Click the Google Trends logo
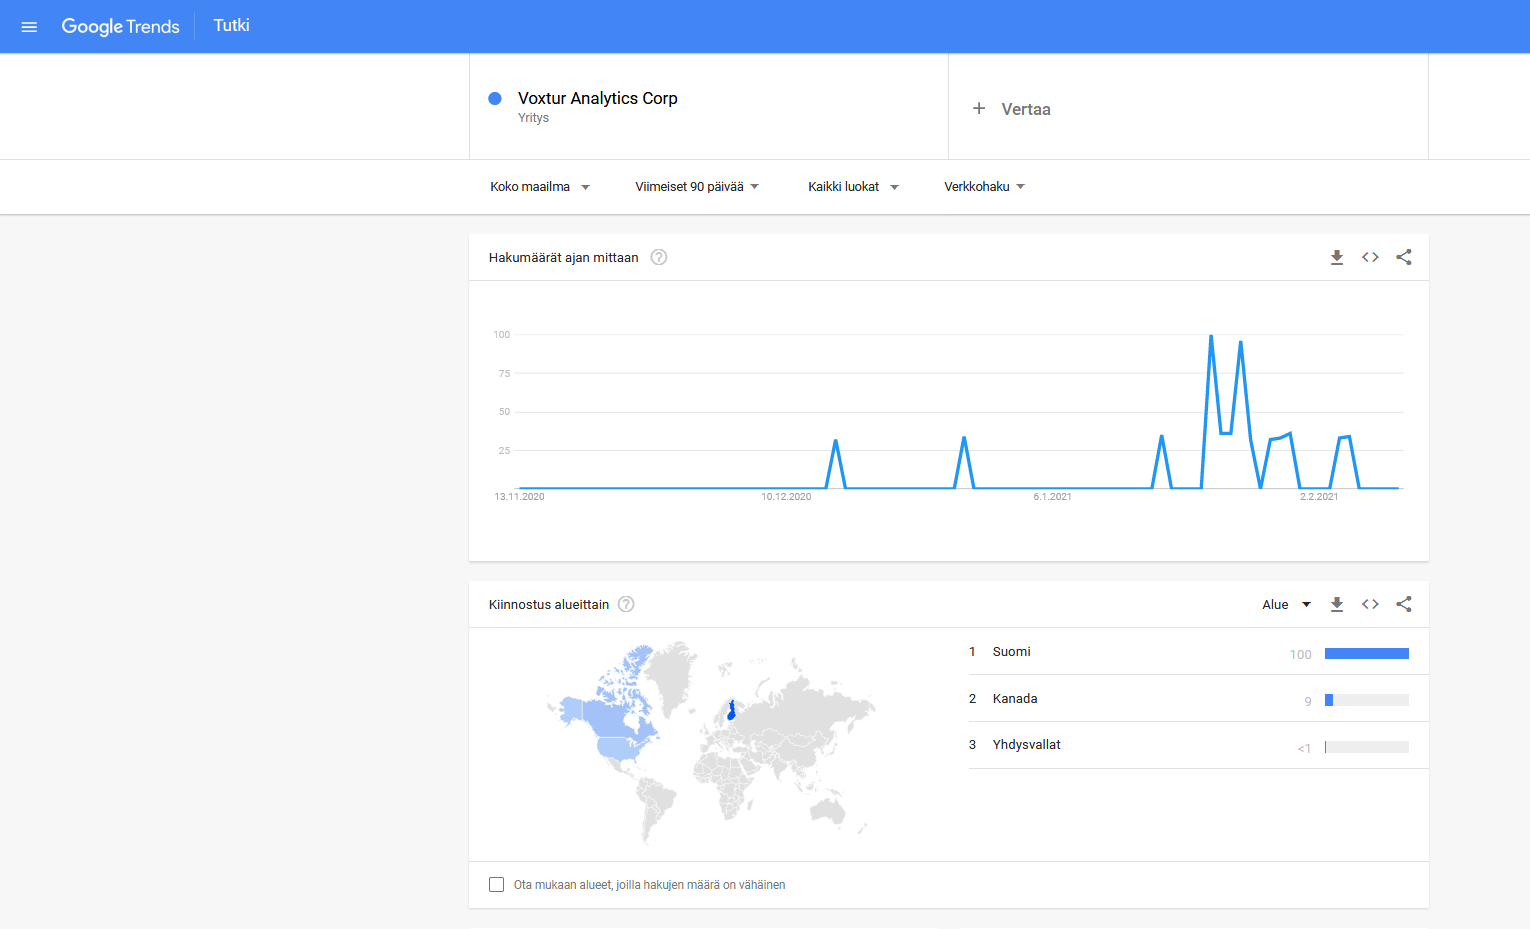This screenshot has height=929, width=1530. (120, 27)
